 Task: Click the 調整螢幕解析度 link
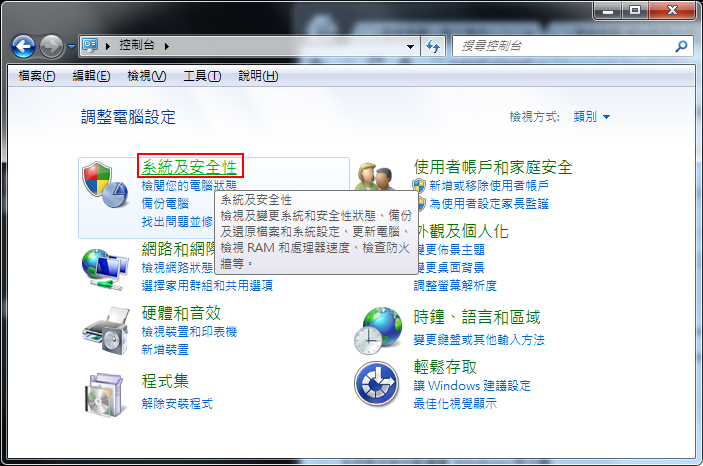pos(455,286)
